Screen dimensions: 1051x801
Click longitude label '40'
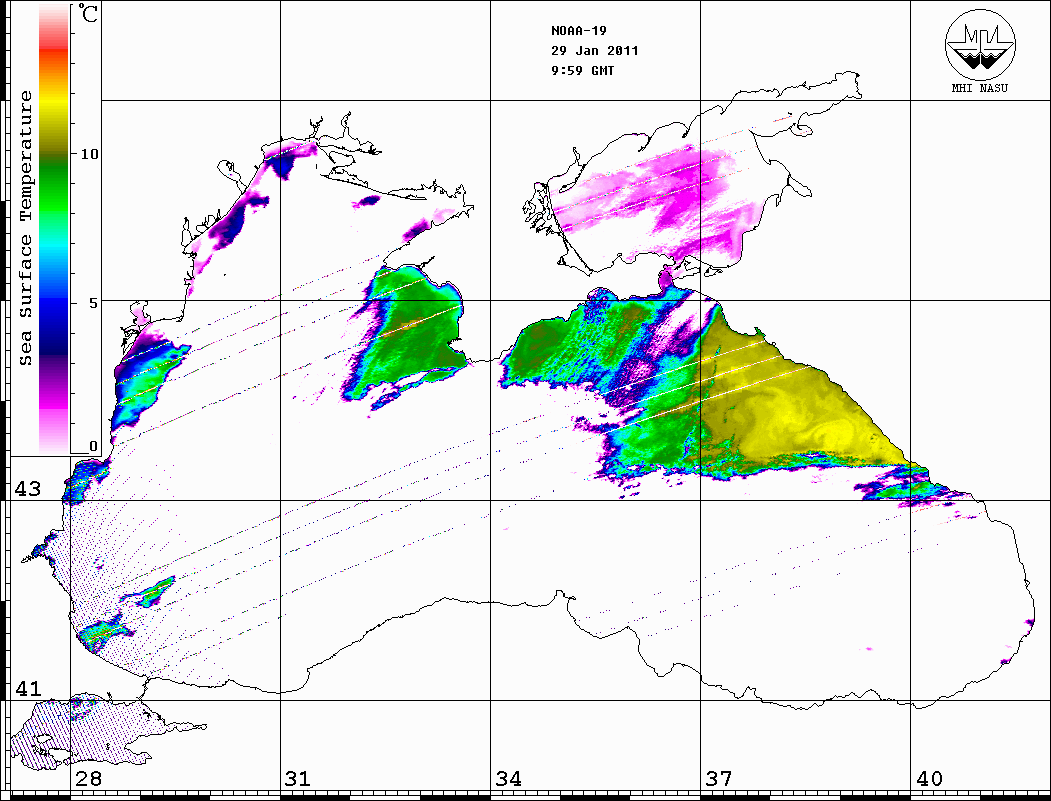929,778
